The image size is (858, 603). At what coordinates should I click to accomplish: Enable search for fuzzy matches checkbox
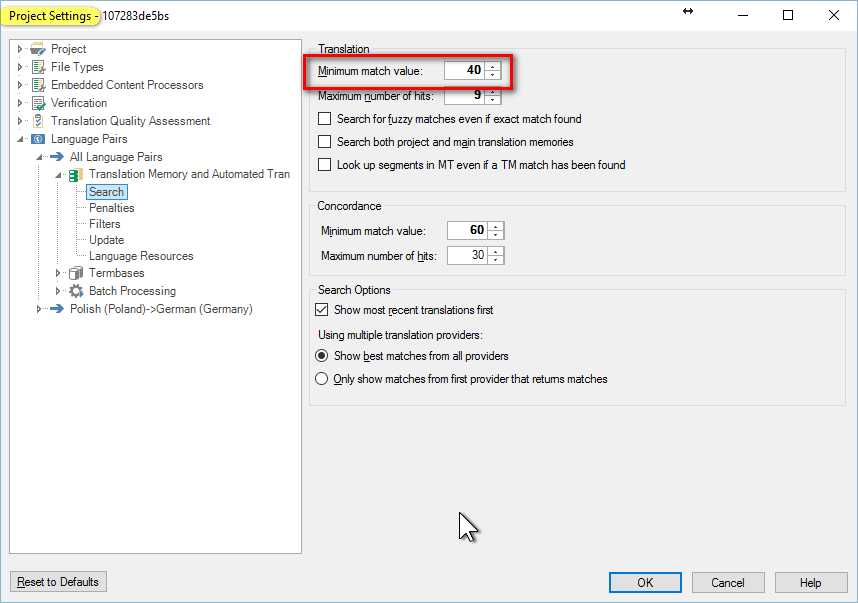[324, 119]
